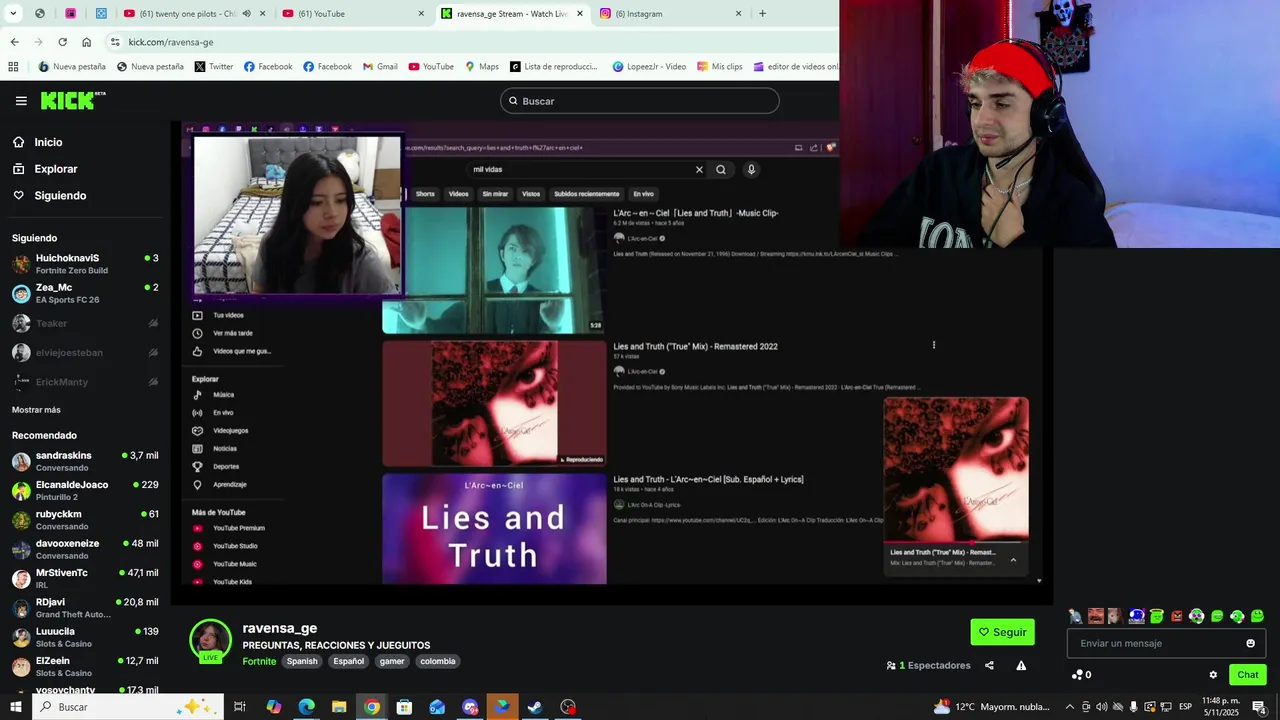This screenshot has width=1280, height=720.
Task: Report the stream with the warning icon
Action: click(1021, 665)
